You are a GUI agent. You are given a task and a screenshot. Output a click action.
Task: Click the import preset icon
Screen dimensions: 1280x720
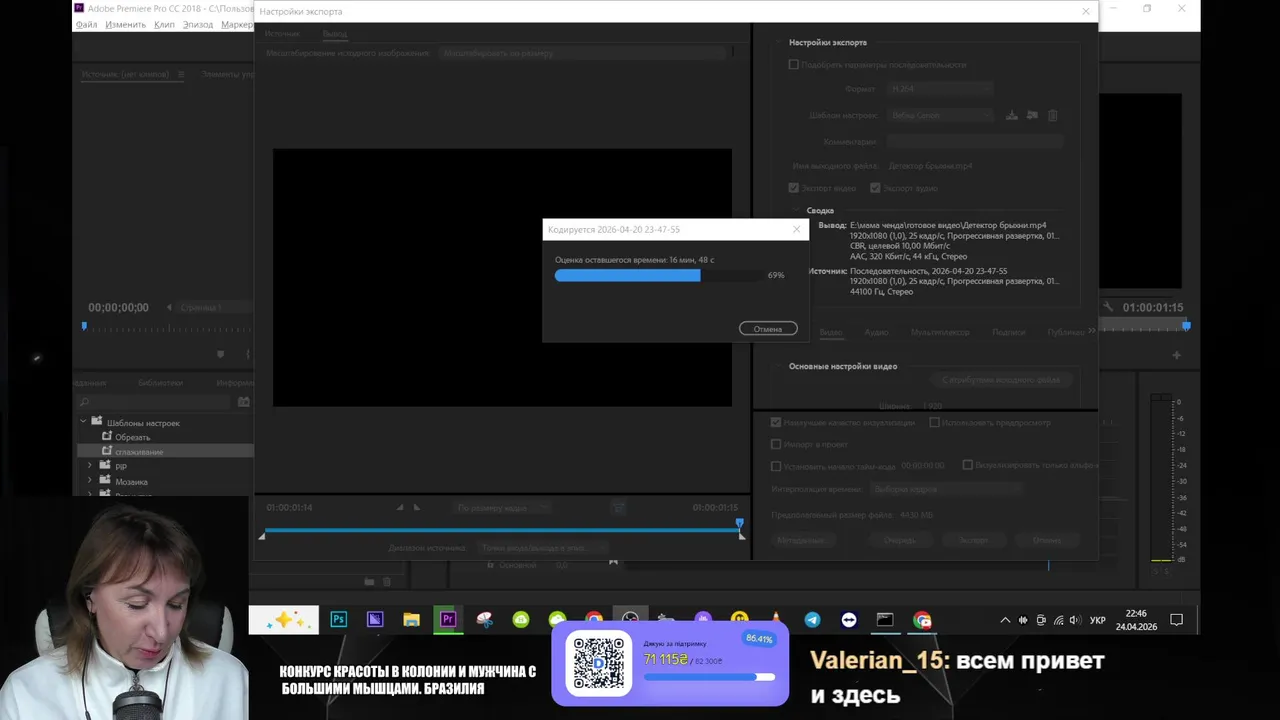(1032, 115)
